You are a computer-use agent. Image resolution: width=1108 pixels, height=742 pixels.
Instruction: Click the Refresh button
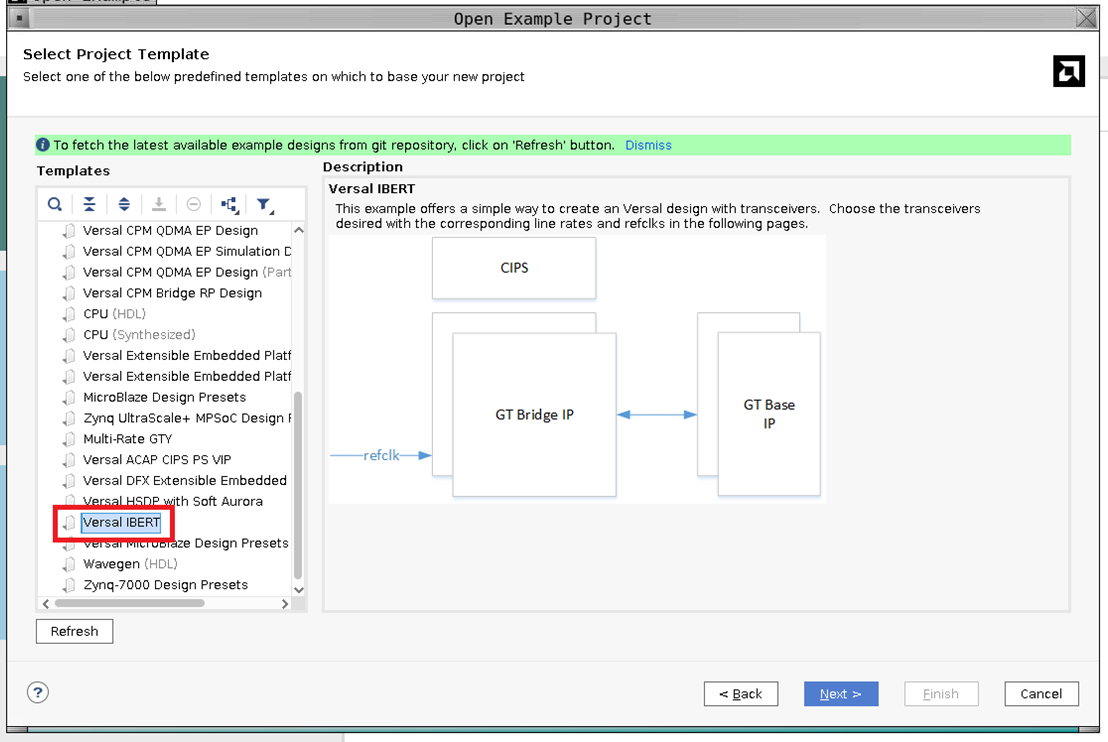click(x=74, y=631)
